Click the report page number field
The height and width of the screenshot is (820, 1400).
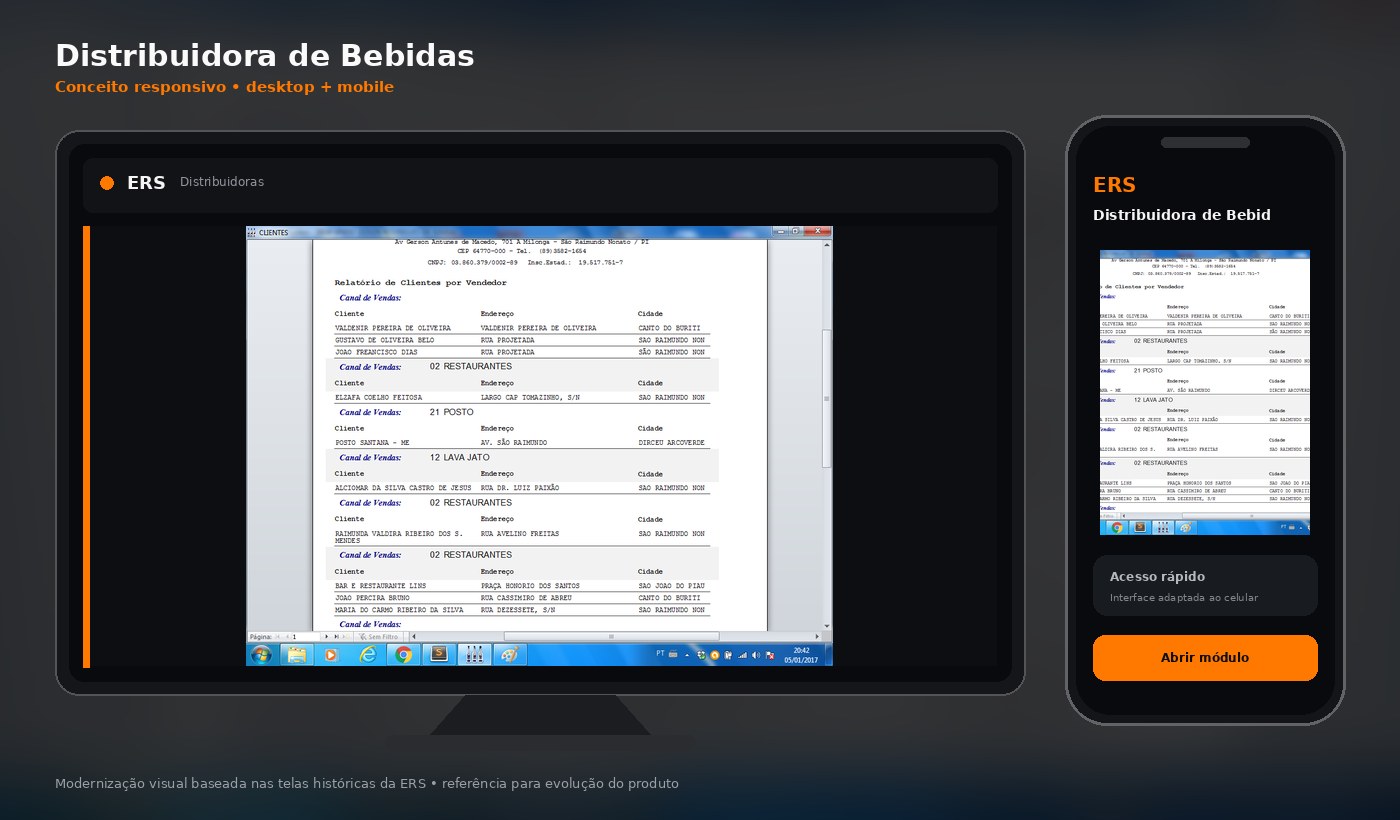(x=306, y=636)
